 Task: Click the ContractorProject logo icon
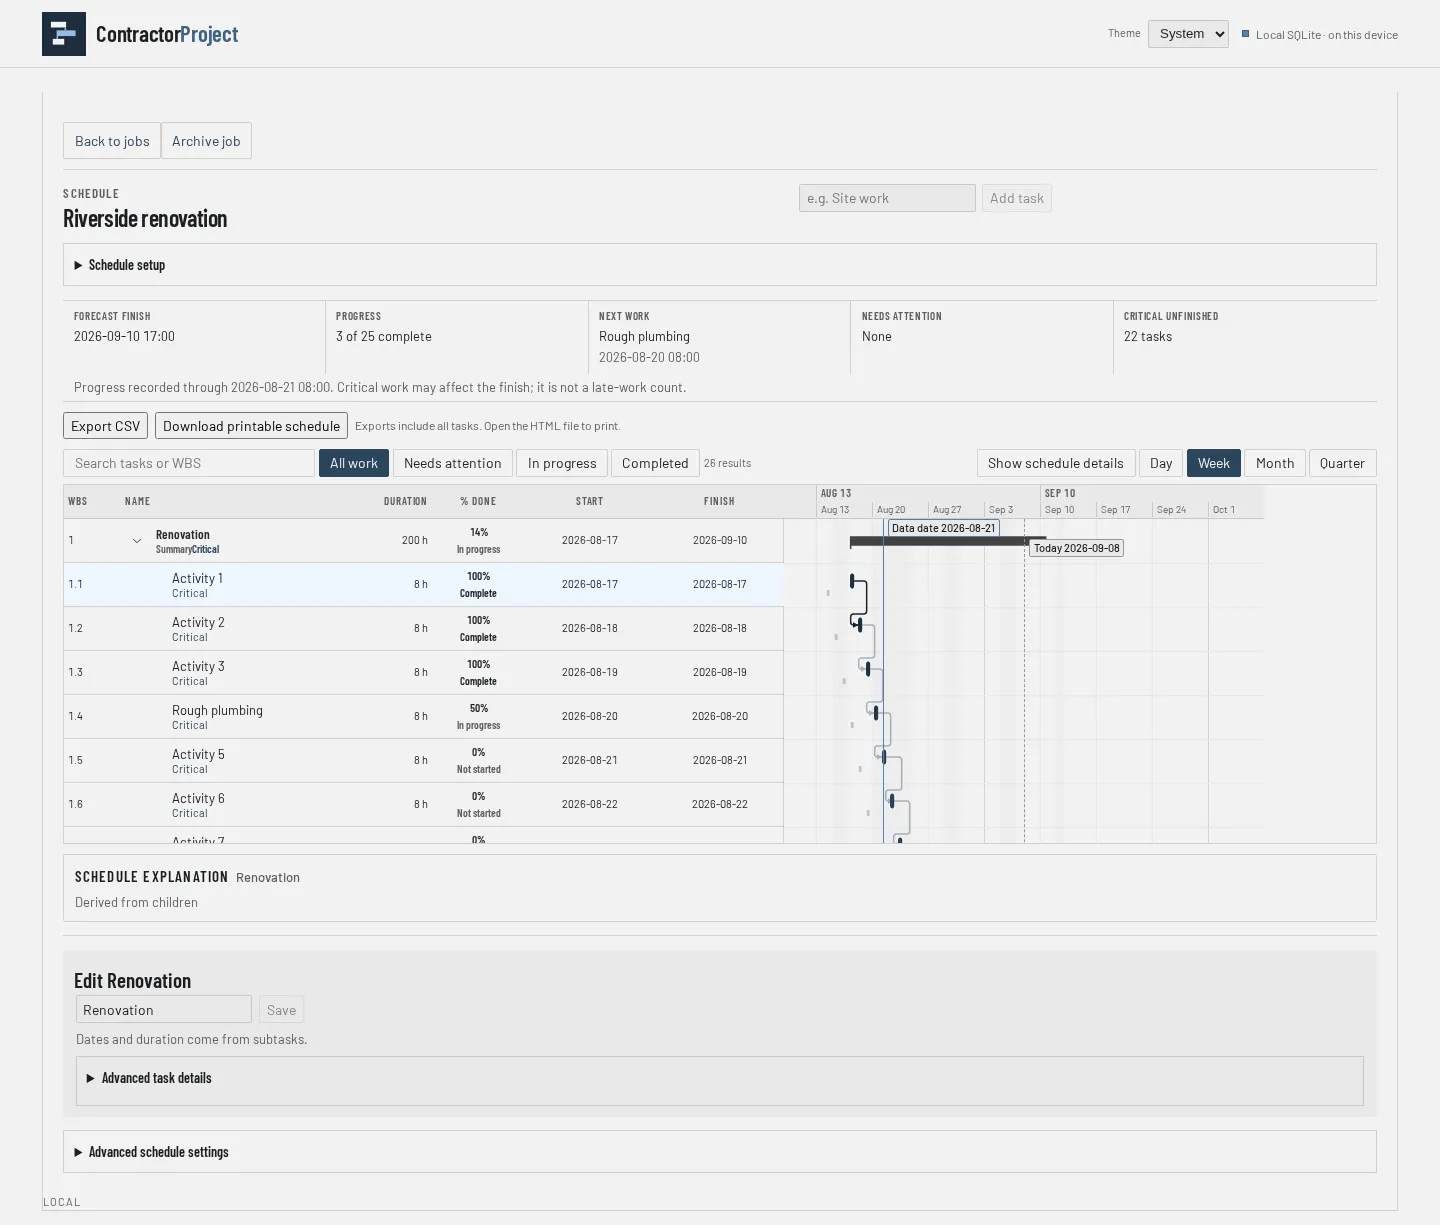click(x=64, y=34)
